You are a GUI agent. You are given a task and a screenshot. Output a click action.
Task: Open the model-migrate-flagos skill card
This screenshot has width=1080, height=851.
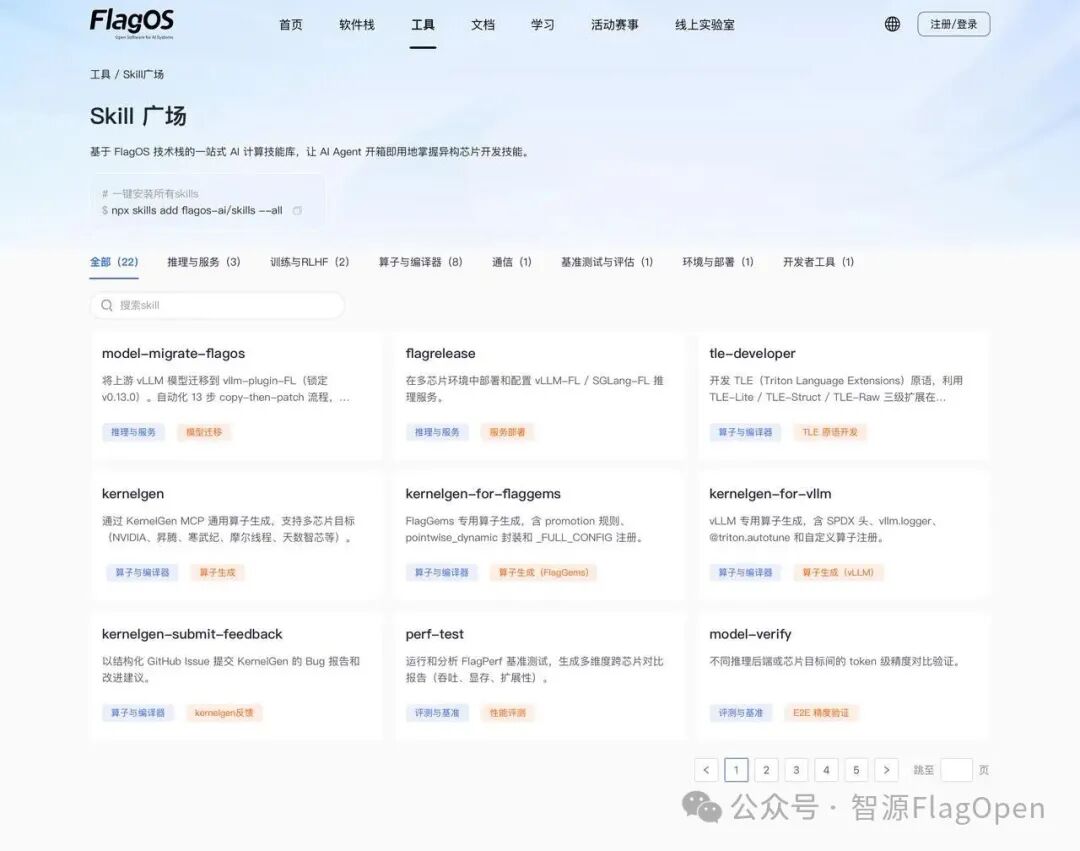tap(236, 396)
